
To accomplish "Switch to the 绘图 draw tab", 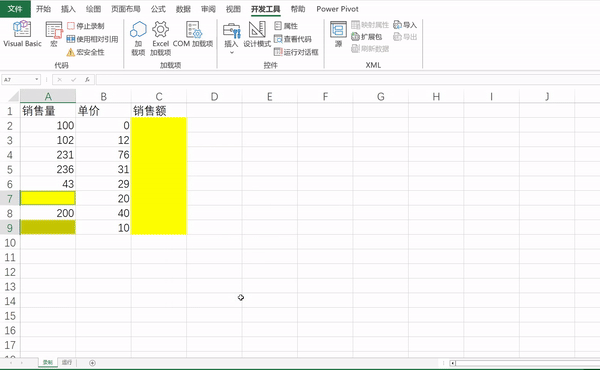I will pyautogui.click(x=93, y=9).
